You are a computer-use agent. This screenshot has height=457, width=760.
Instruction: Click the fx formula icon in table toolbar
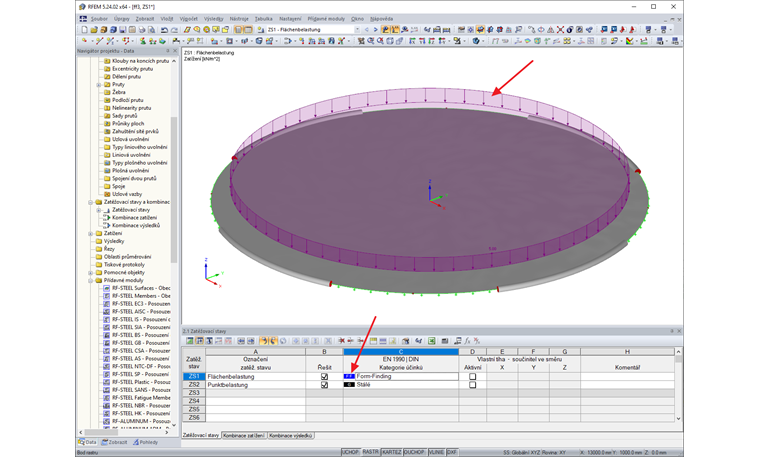coord(467,341)
